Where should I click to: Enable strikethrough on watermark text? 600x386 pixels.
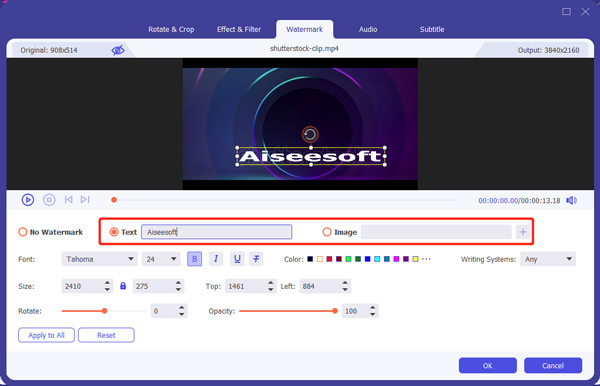pos(256,259)
